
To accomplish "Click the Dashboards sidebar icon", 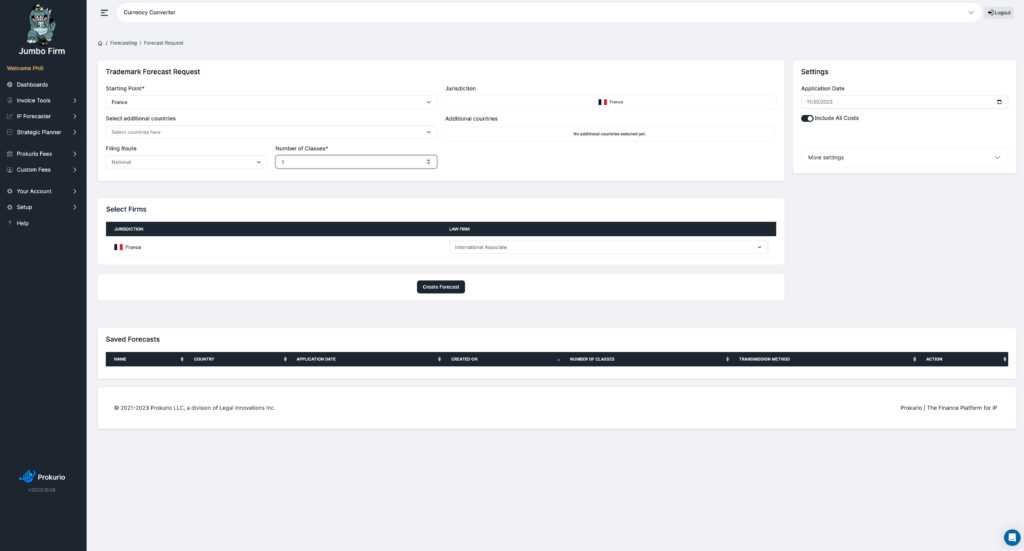I will pyautogui.click(x=10, y=85).
